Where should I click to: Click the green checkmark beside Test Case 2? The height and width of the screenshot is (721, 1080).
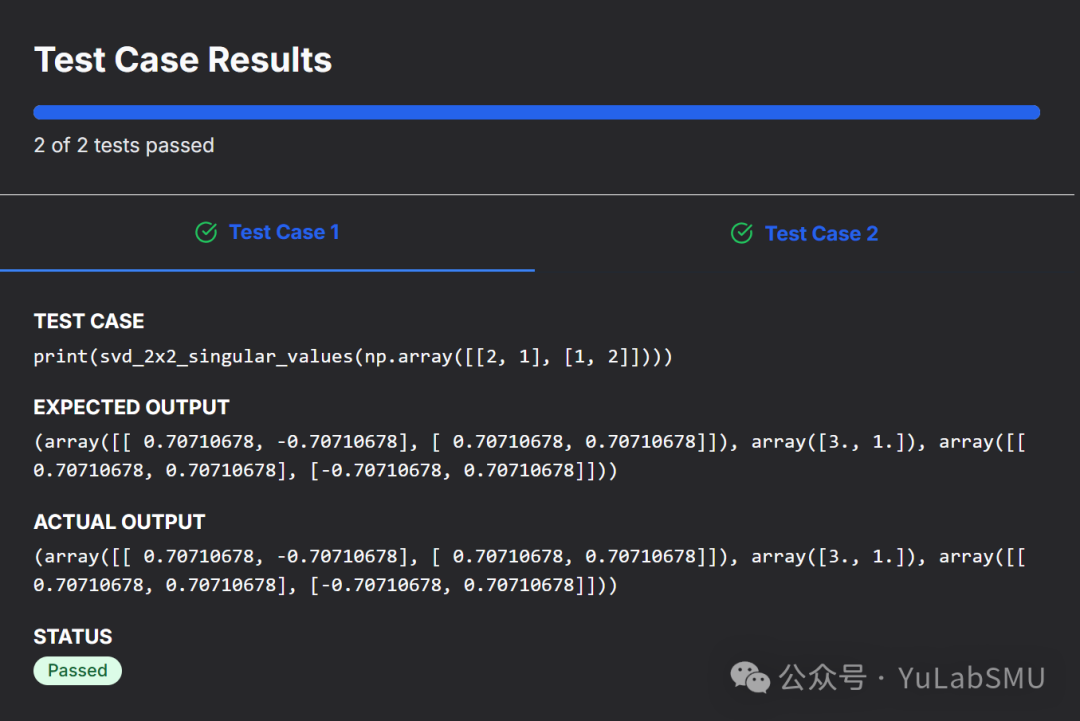click(x=741, y=234)
